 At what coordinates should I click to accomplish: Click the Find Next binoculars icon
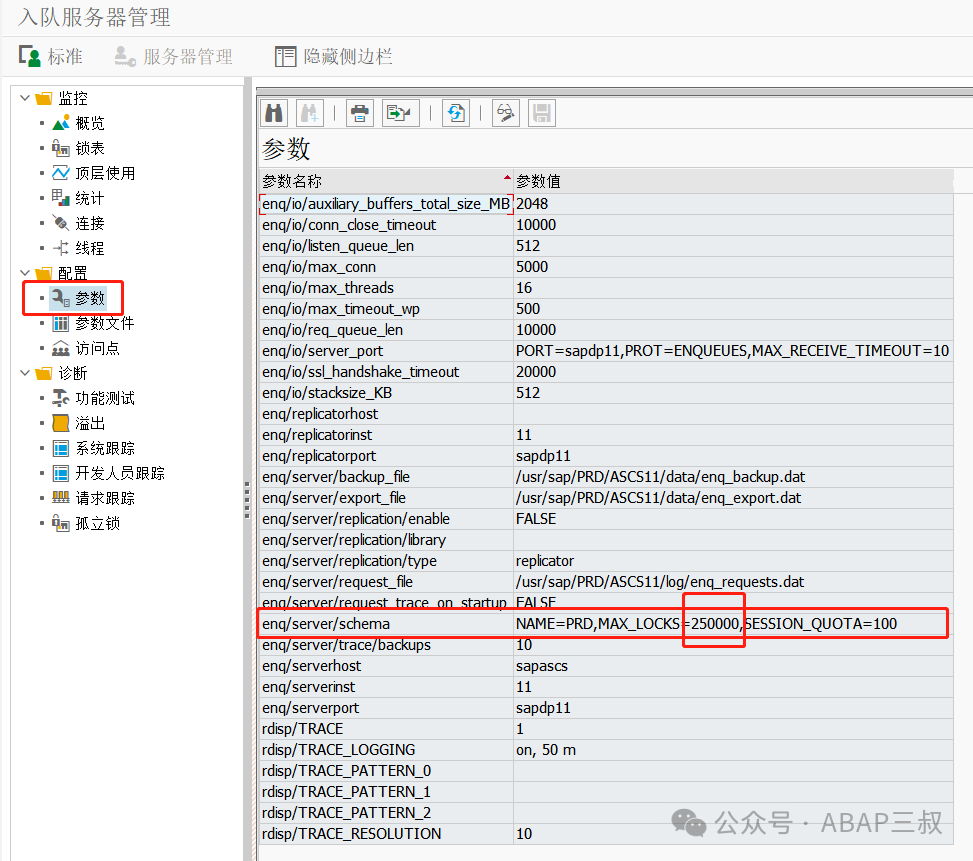click(x=309, y=113)
